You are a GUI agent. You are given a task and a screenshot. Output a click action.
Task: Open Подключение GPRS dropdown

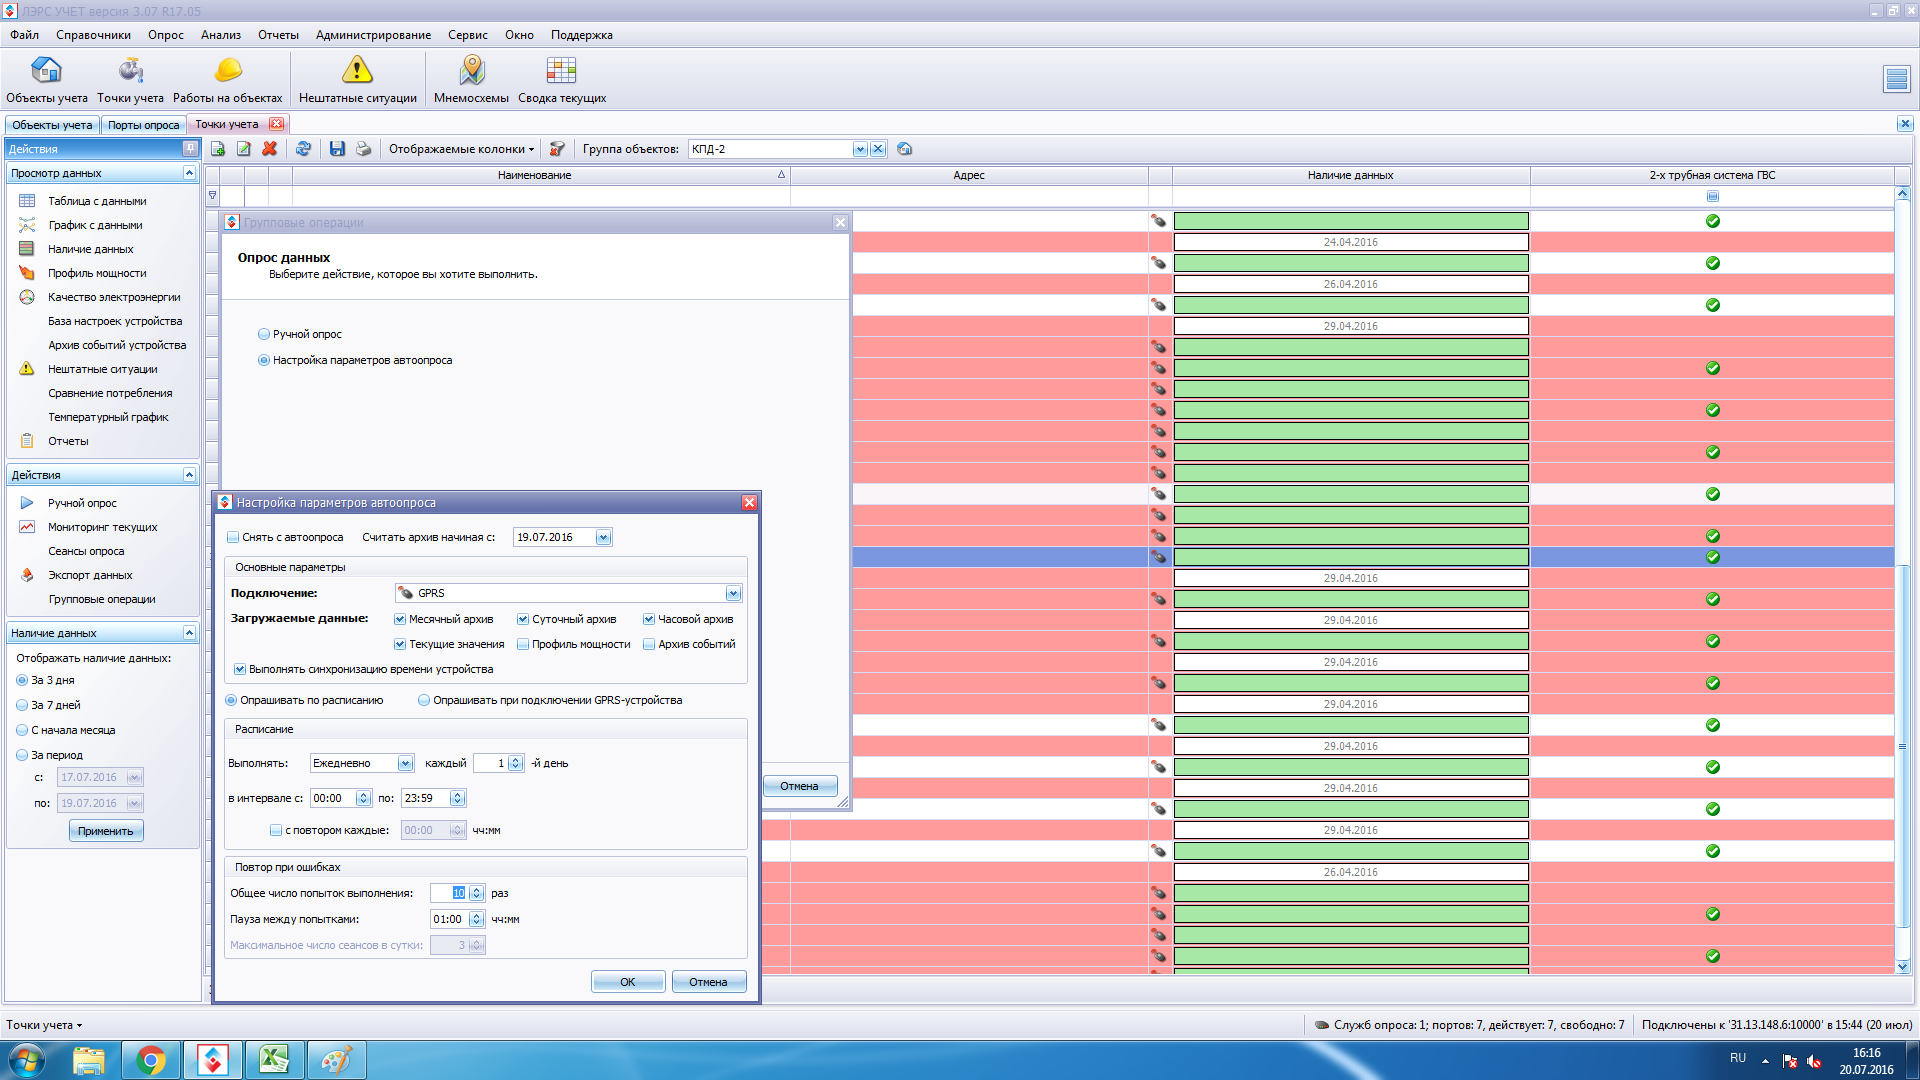[733, 593]
